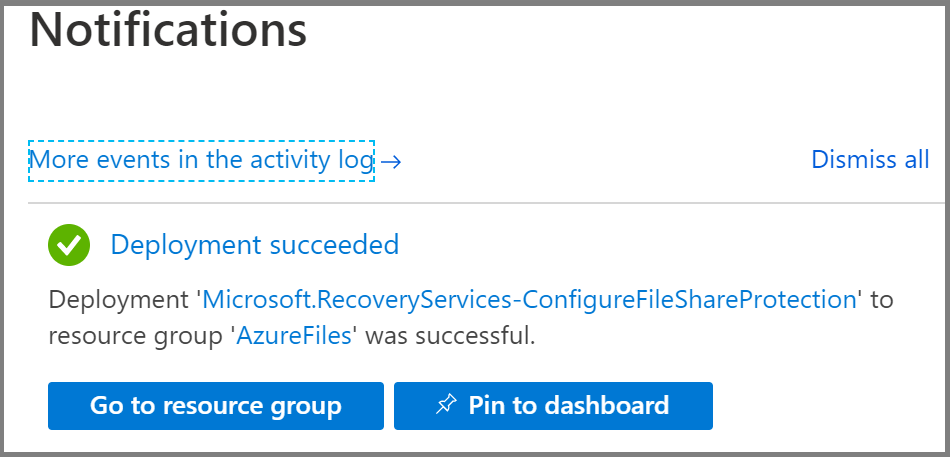
Task: Click the arrow icon beside activity log link
Action: [391, 162]
